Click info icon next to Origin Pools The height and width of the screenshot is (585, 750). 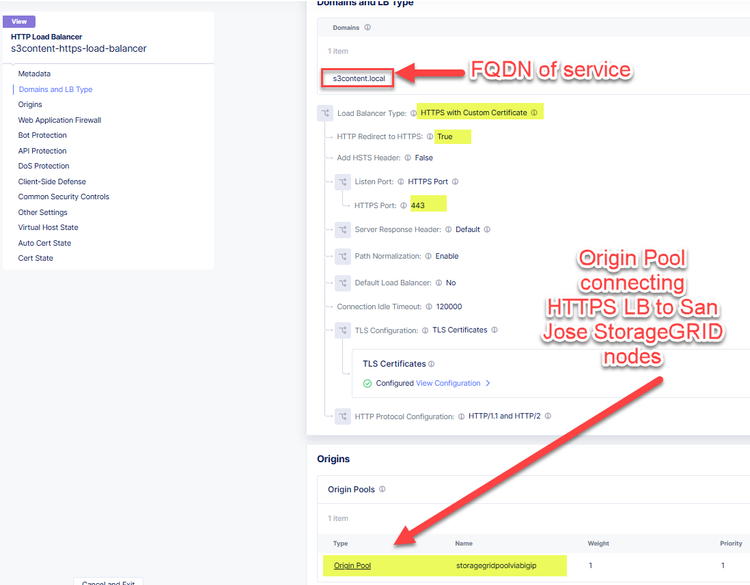tap(382, 489)
